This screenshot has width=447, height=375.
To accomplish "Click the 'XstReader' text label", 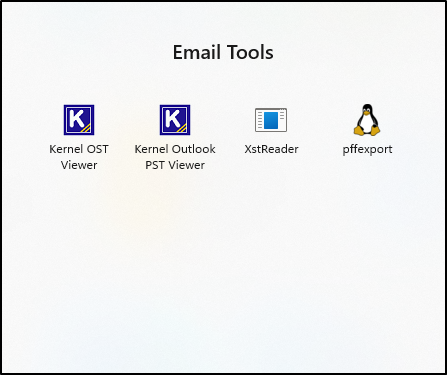I will (271, 149).
